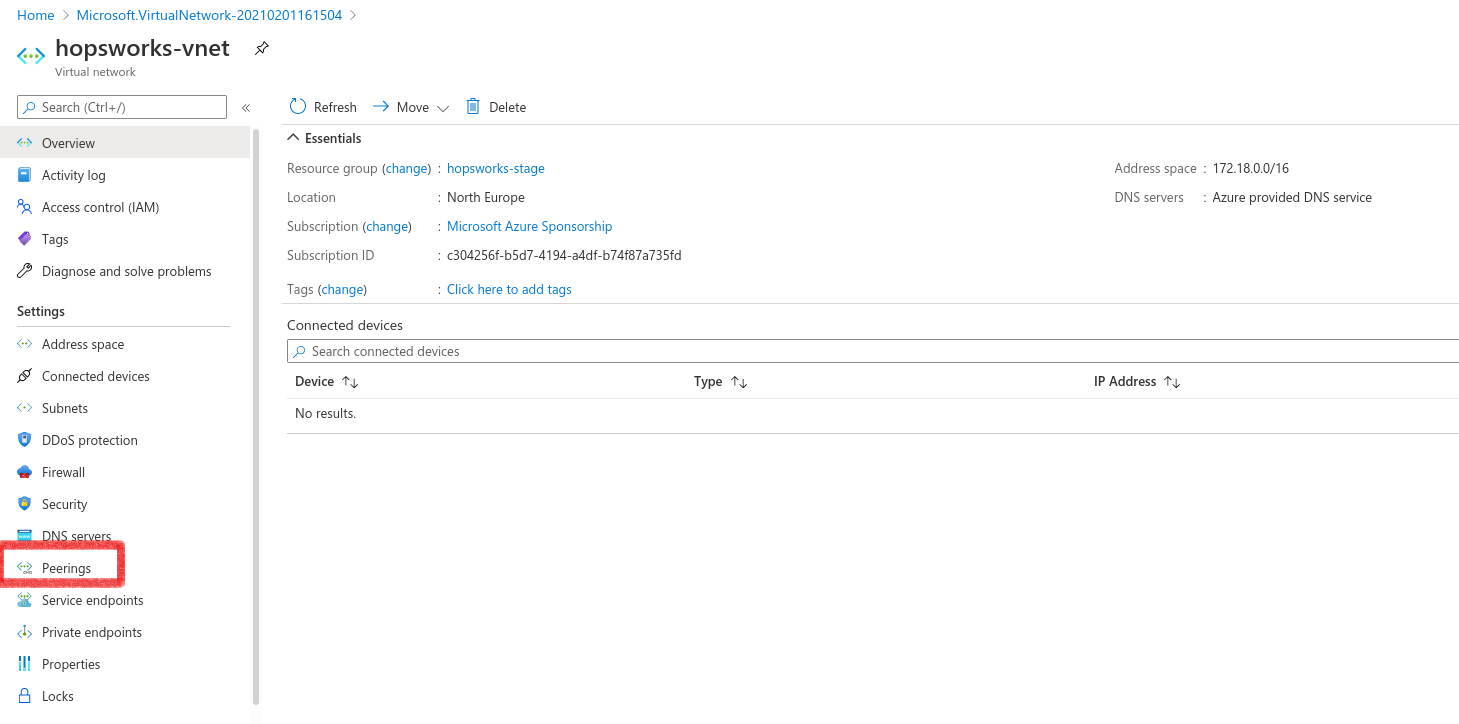
Task: Change the Subscription
Action: [388, 227]
